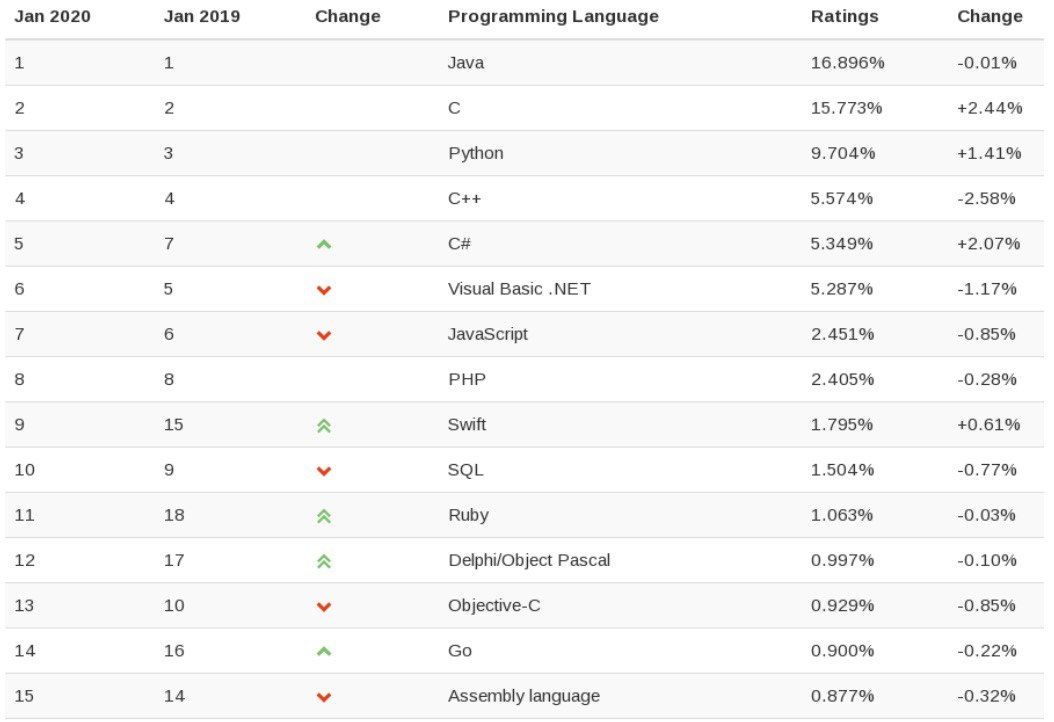Click the red down arrow beside Visual Basic .NET
This screenshot has height=722, width=1054.
(323, 290)
